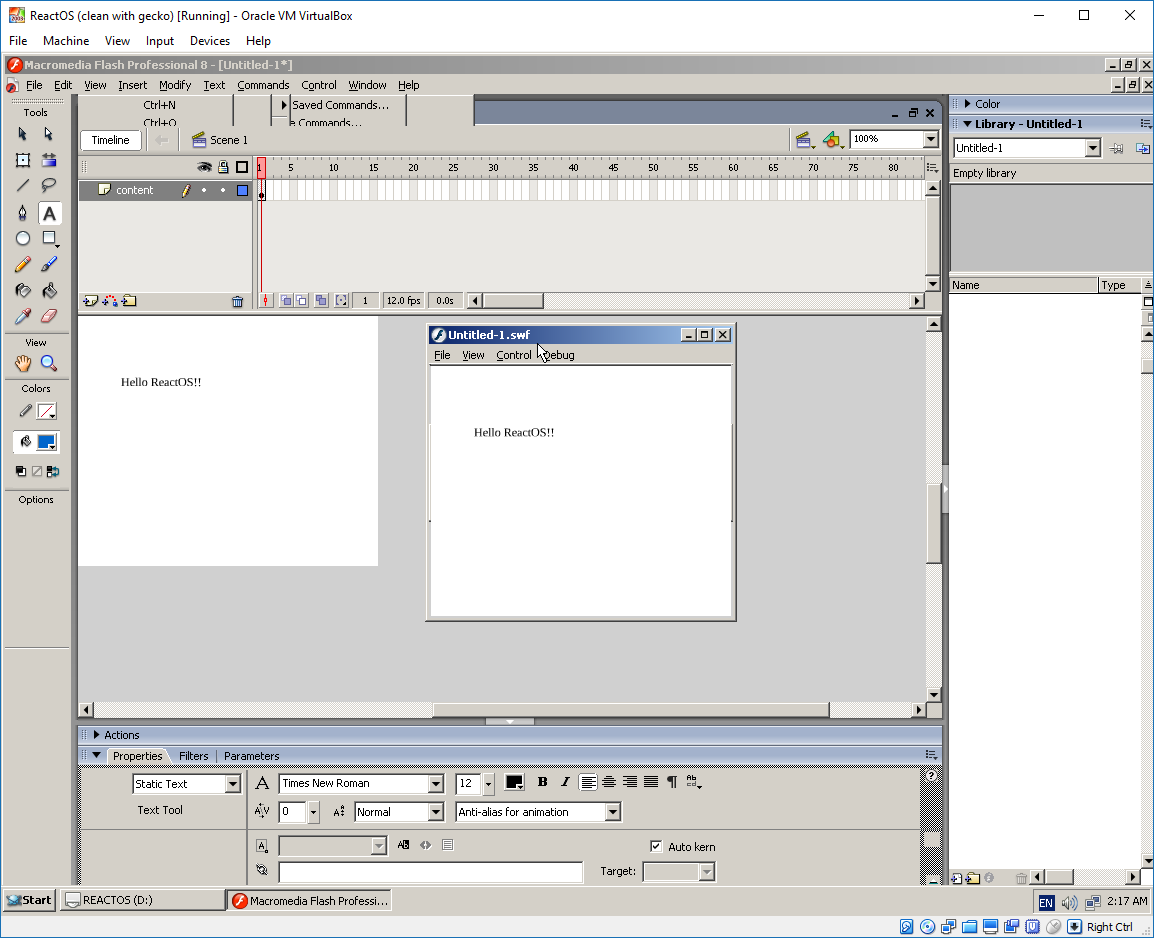This screenshot has height=938, width=1154.
Task: Open the Untitled-1 library document dropdown
Action: pos(1093,148)
